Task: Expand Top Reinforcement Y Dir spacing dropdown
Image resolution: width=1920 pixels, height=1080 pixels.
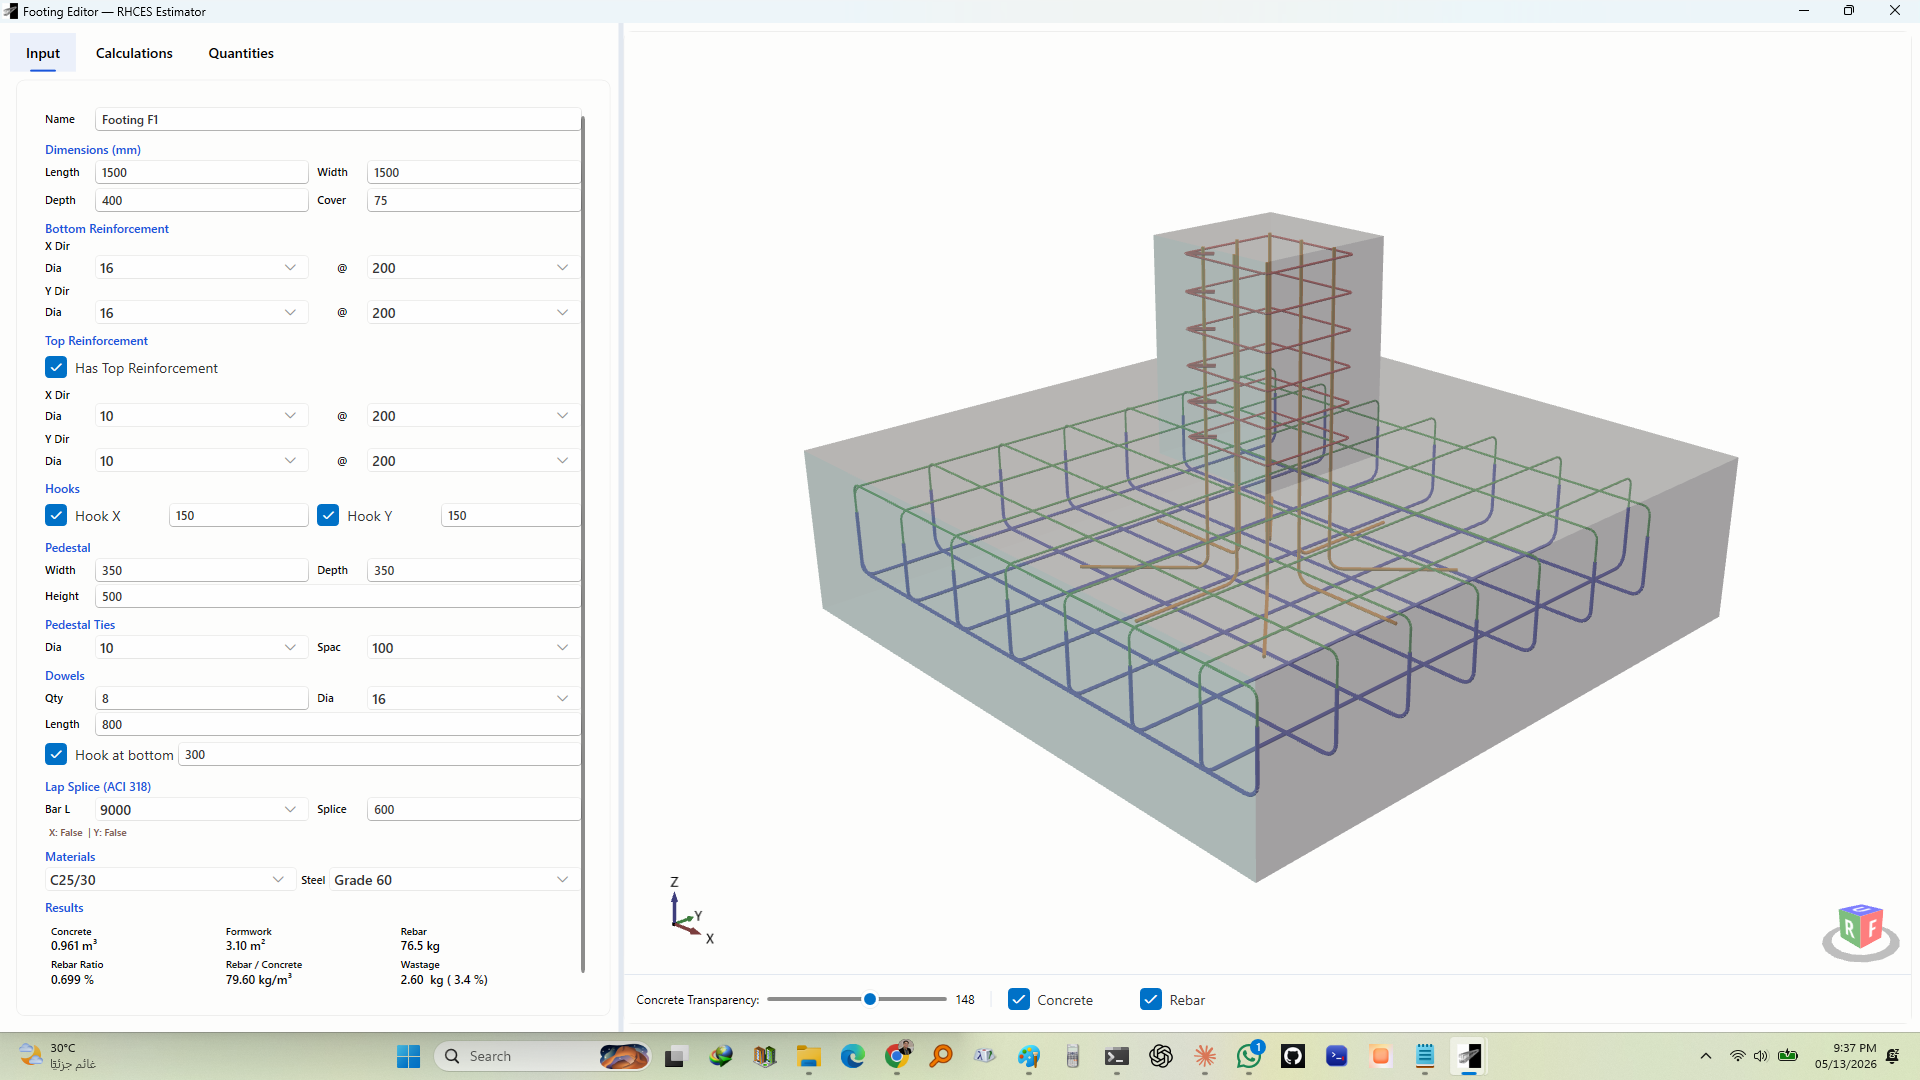Action: (473, 461)
